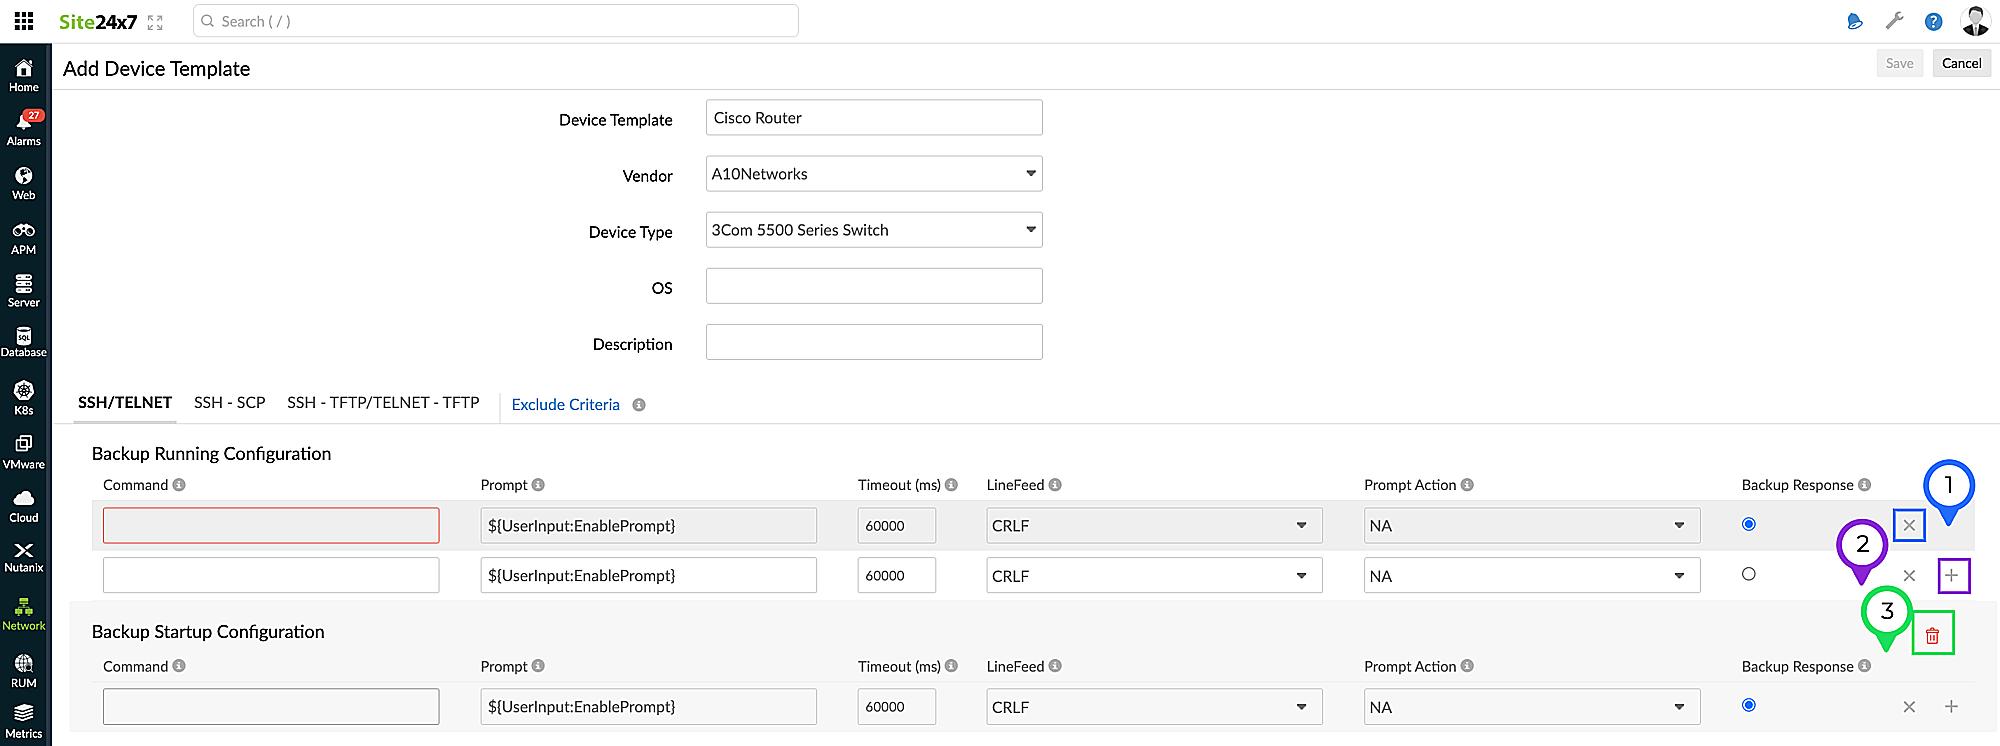This screenshot has width=2000, height=746.
Task: Open the help question mark icon
Action: tap(1933, 22)
